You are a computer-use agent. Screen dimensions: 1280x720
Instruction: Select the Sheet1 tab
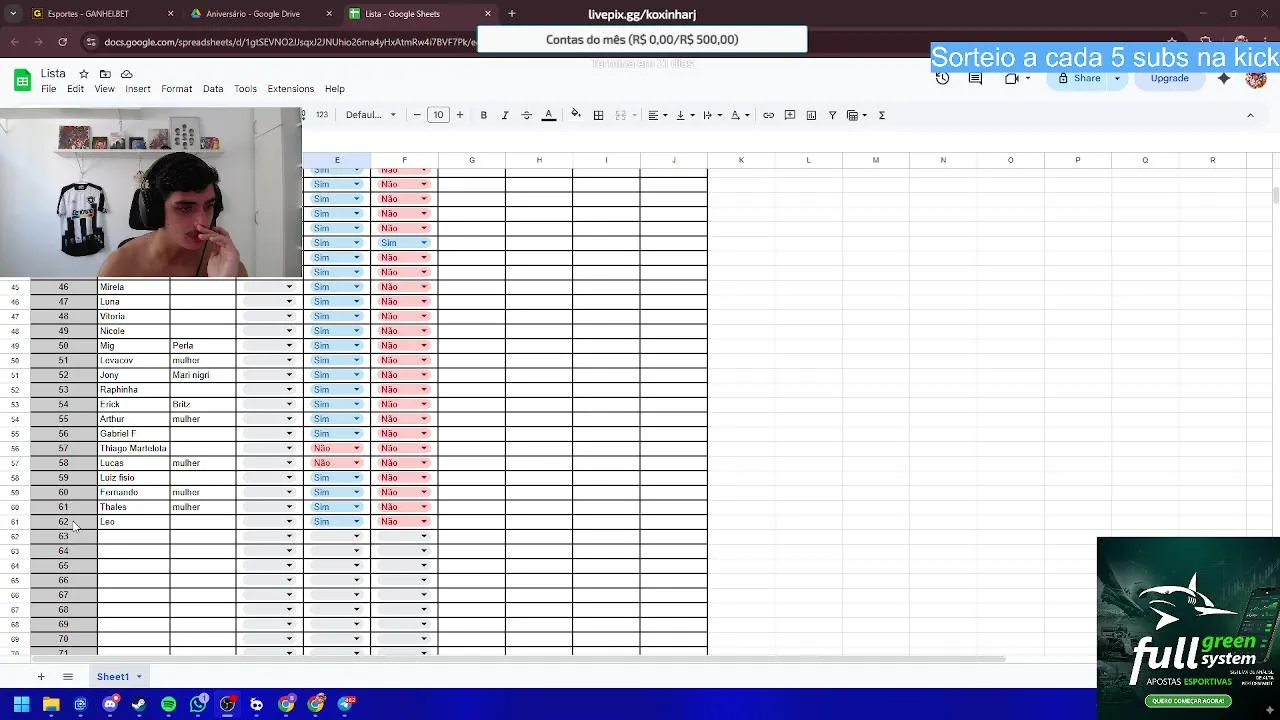(119, 677)
